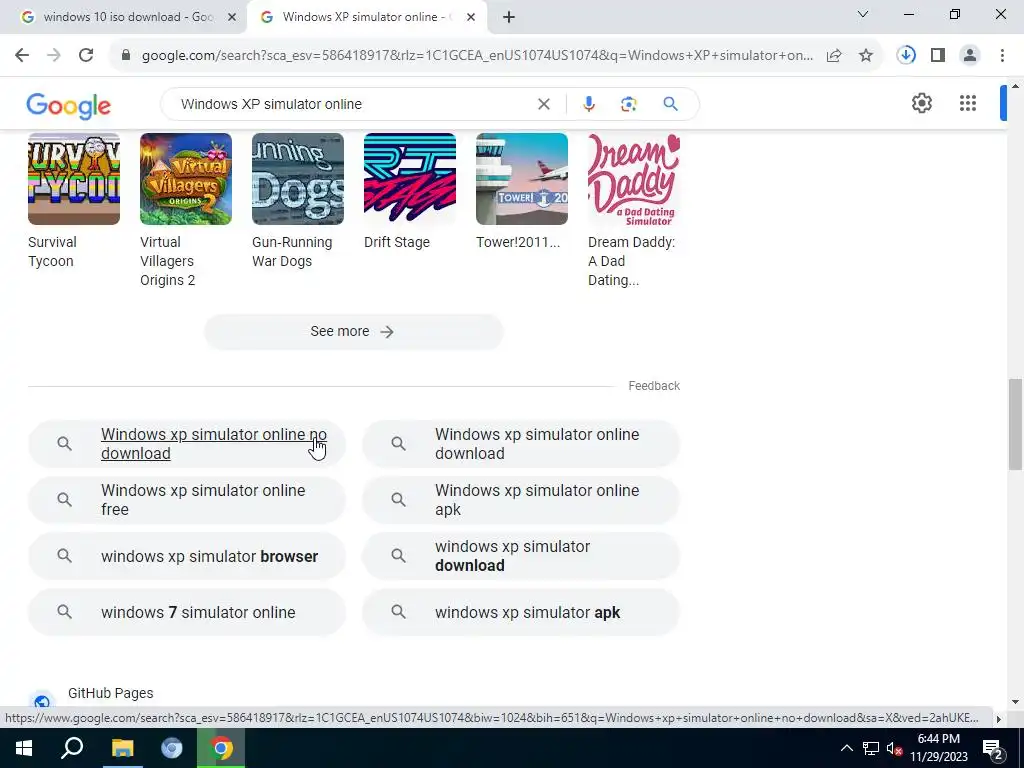The width and height of the screenshot is (1024, 768).
Task: Choose Windows xp simulator online apk suggestion
Action: coord(520,500)
